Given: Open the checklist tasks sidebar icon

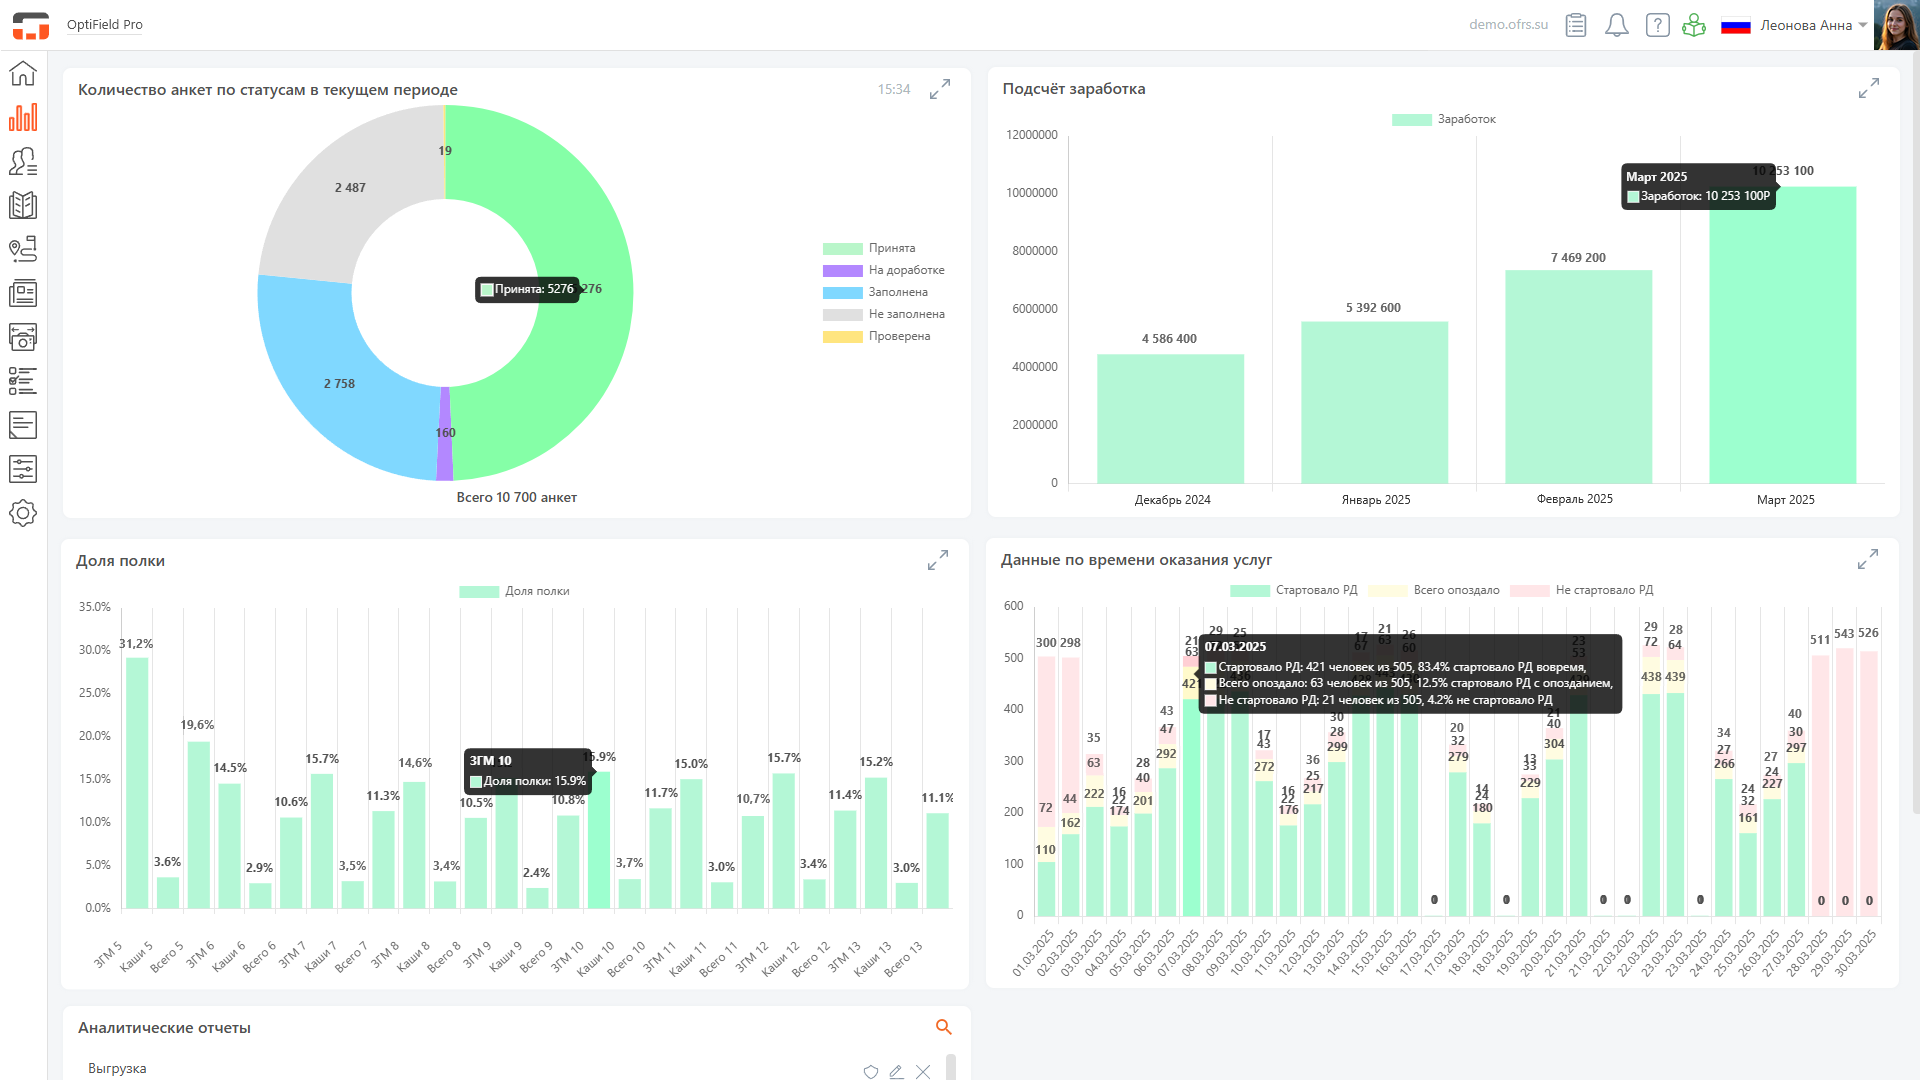Looking at the screenshot, I should [23, 381].
